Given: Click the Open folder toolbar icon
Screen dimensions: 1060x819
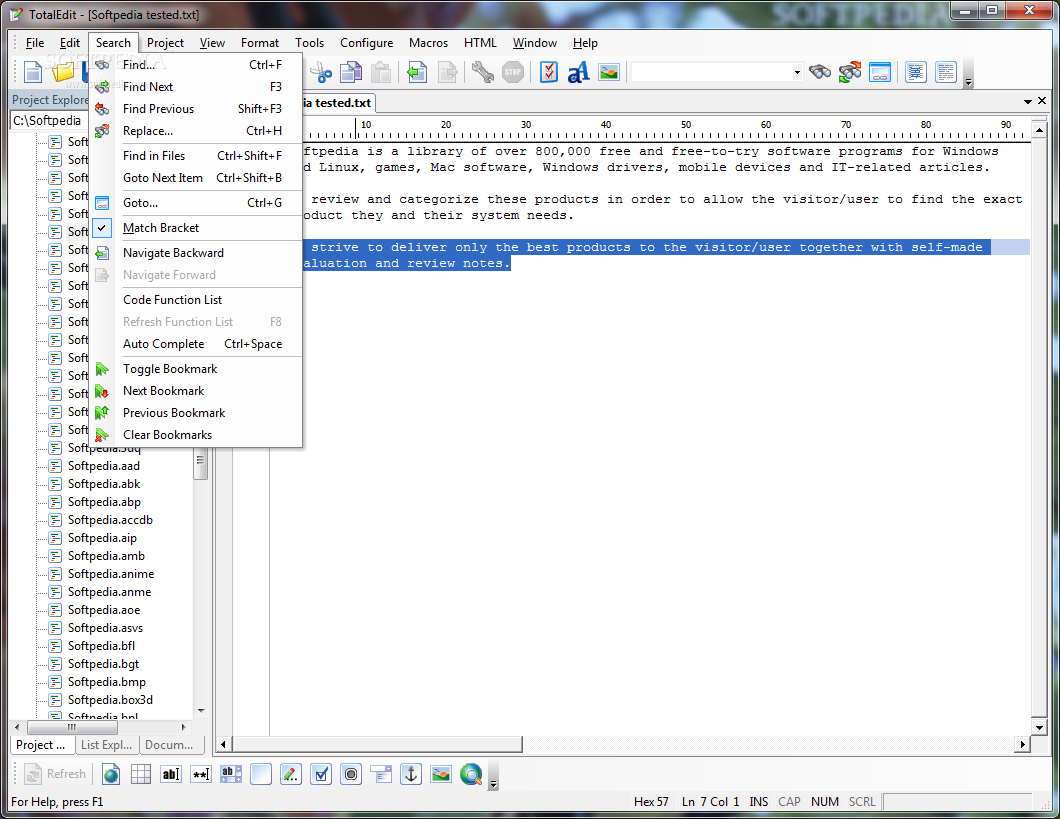Looking at the screenshot, I should (63, 72).
